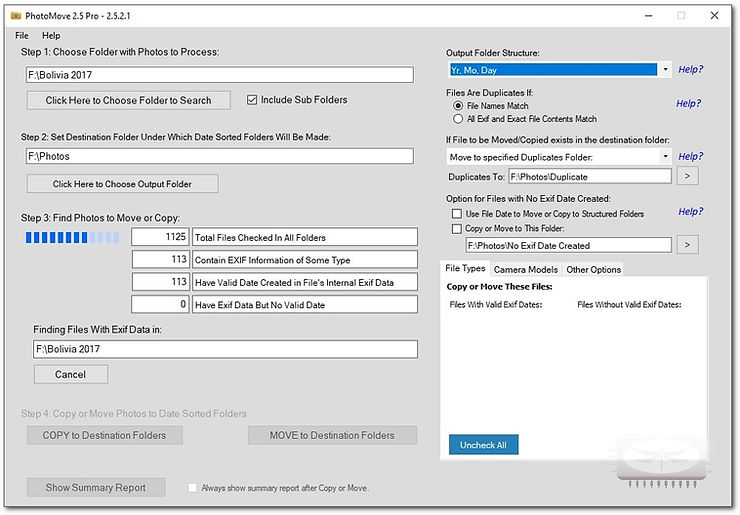Select the 1125 total files checked value
740x515 pixels.
point(160,237)
